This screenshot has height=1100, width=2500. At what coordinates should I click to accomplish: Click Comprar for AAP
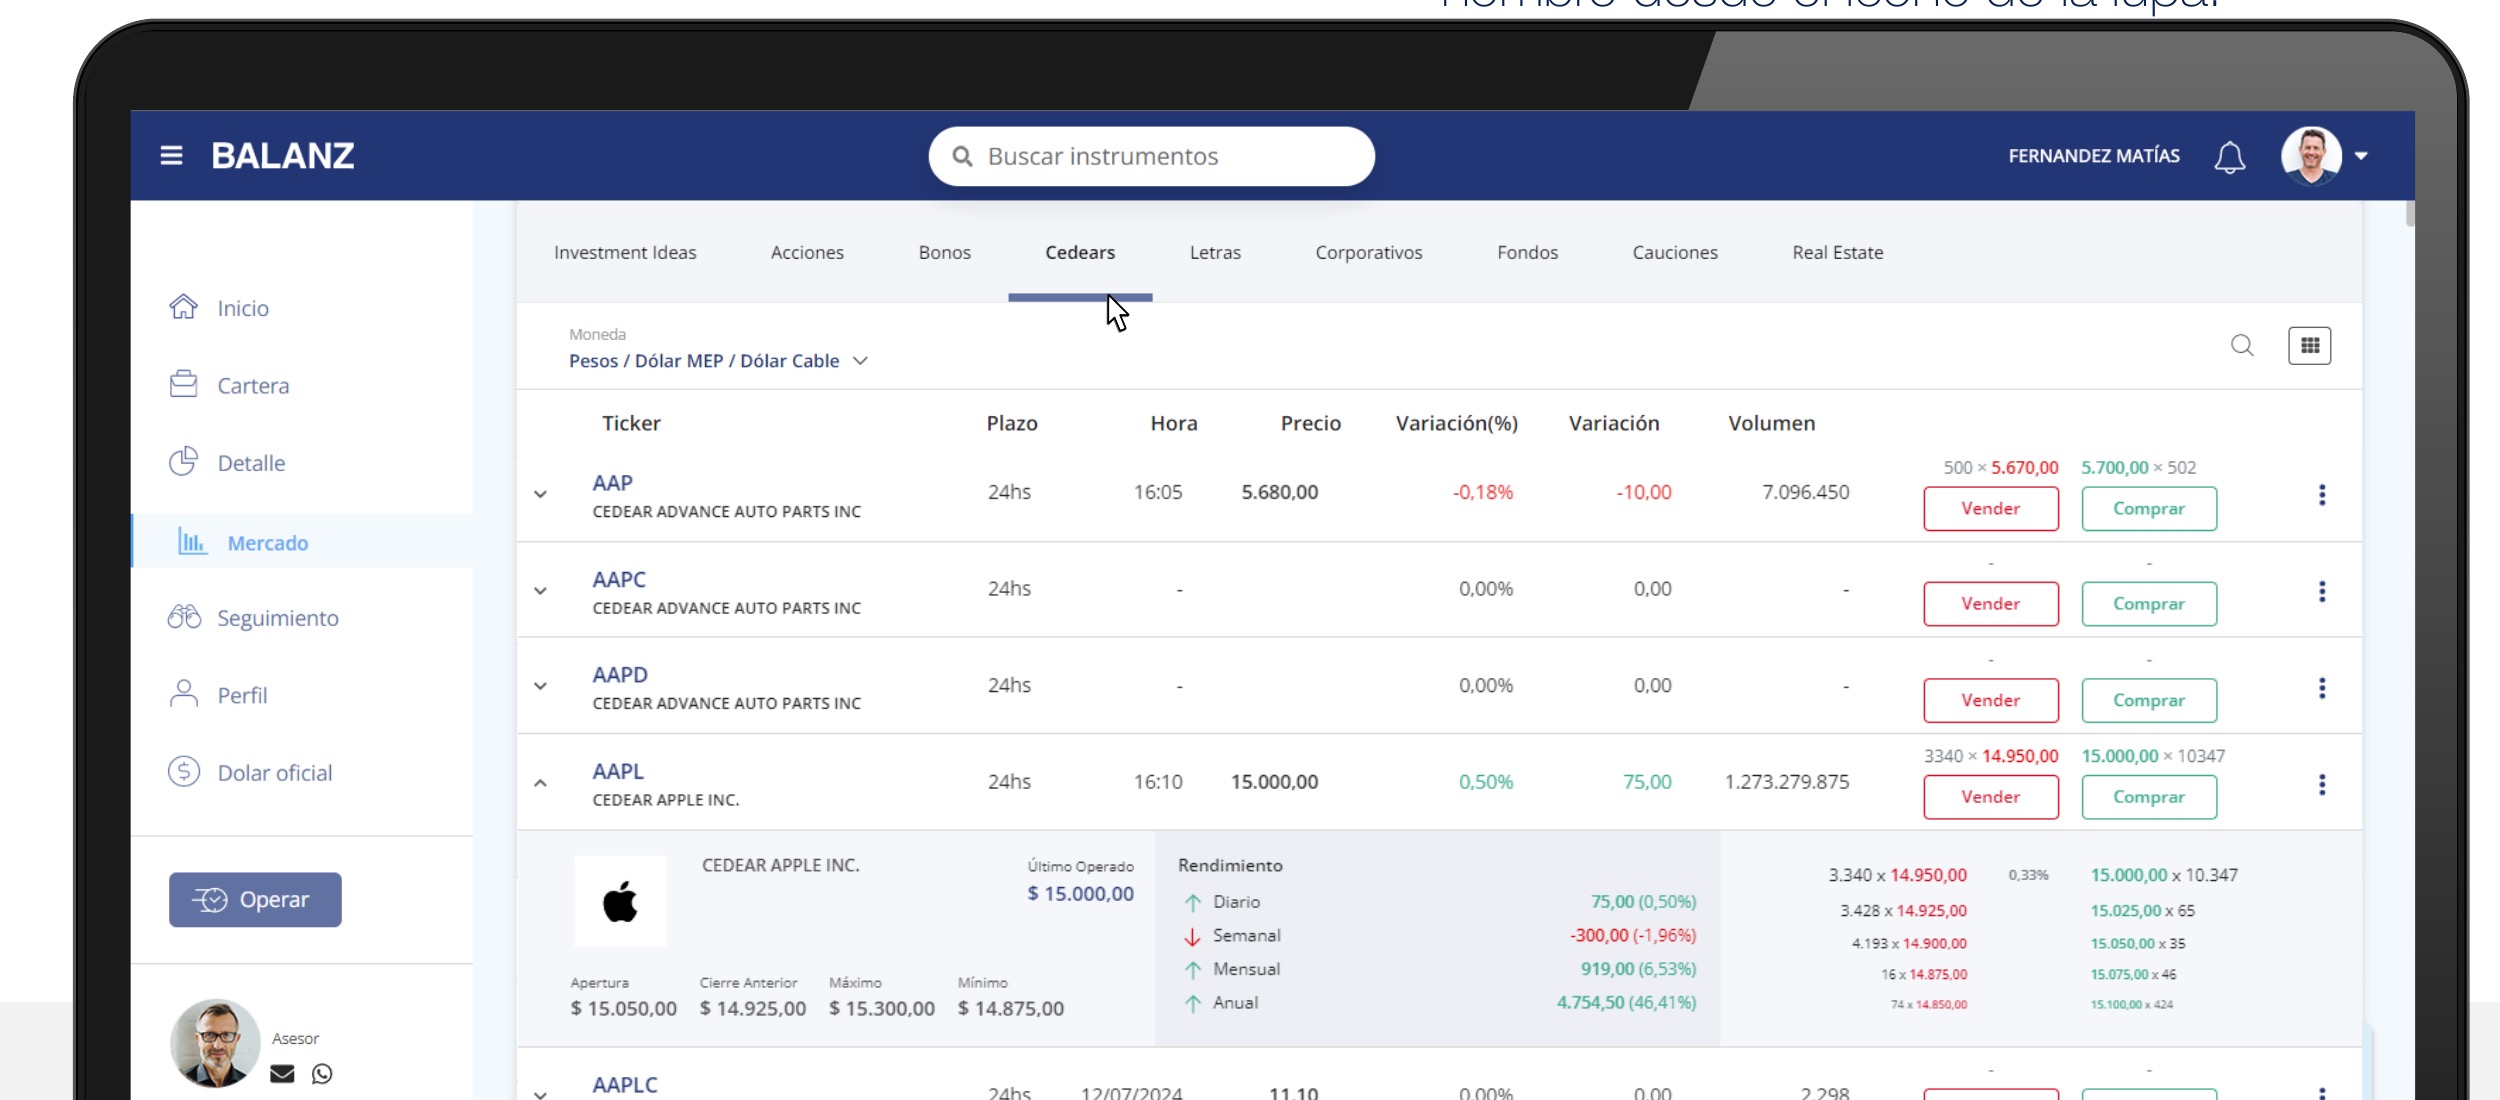pos(2149,508)
